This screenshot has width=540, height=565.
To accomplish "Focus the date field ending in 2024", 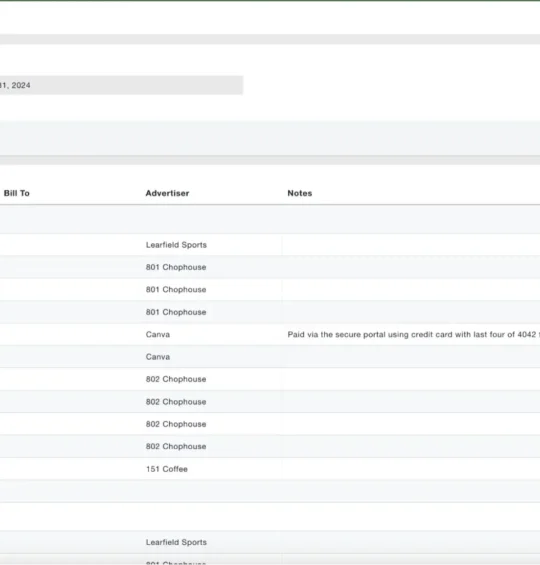I will (121, 85).
